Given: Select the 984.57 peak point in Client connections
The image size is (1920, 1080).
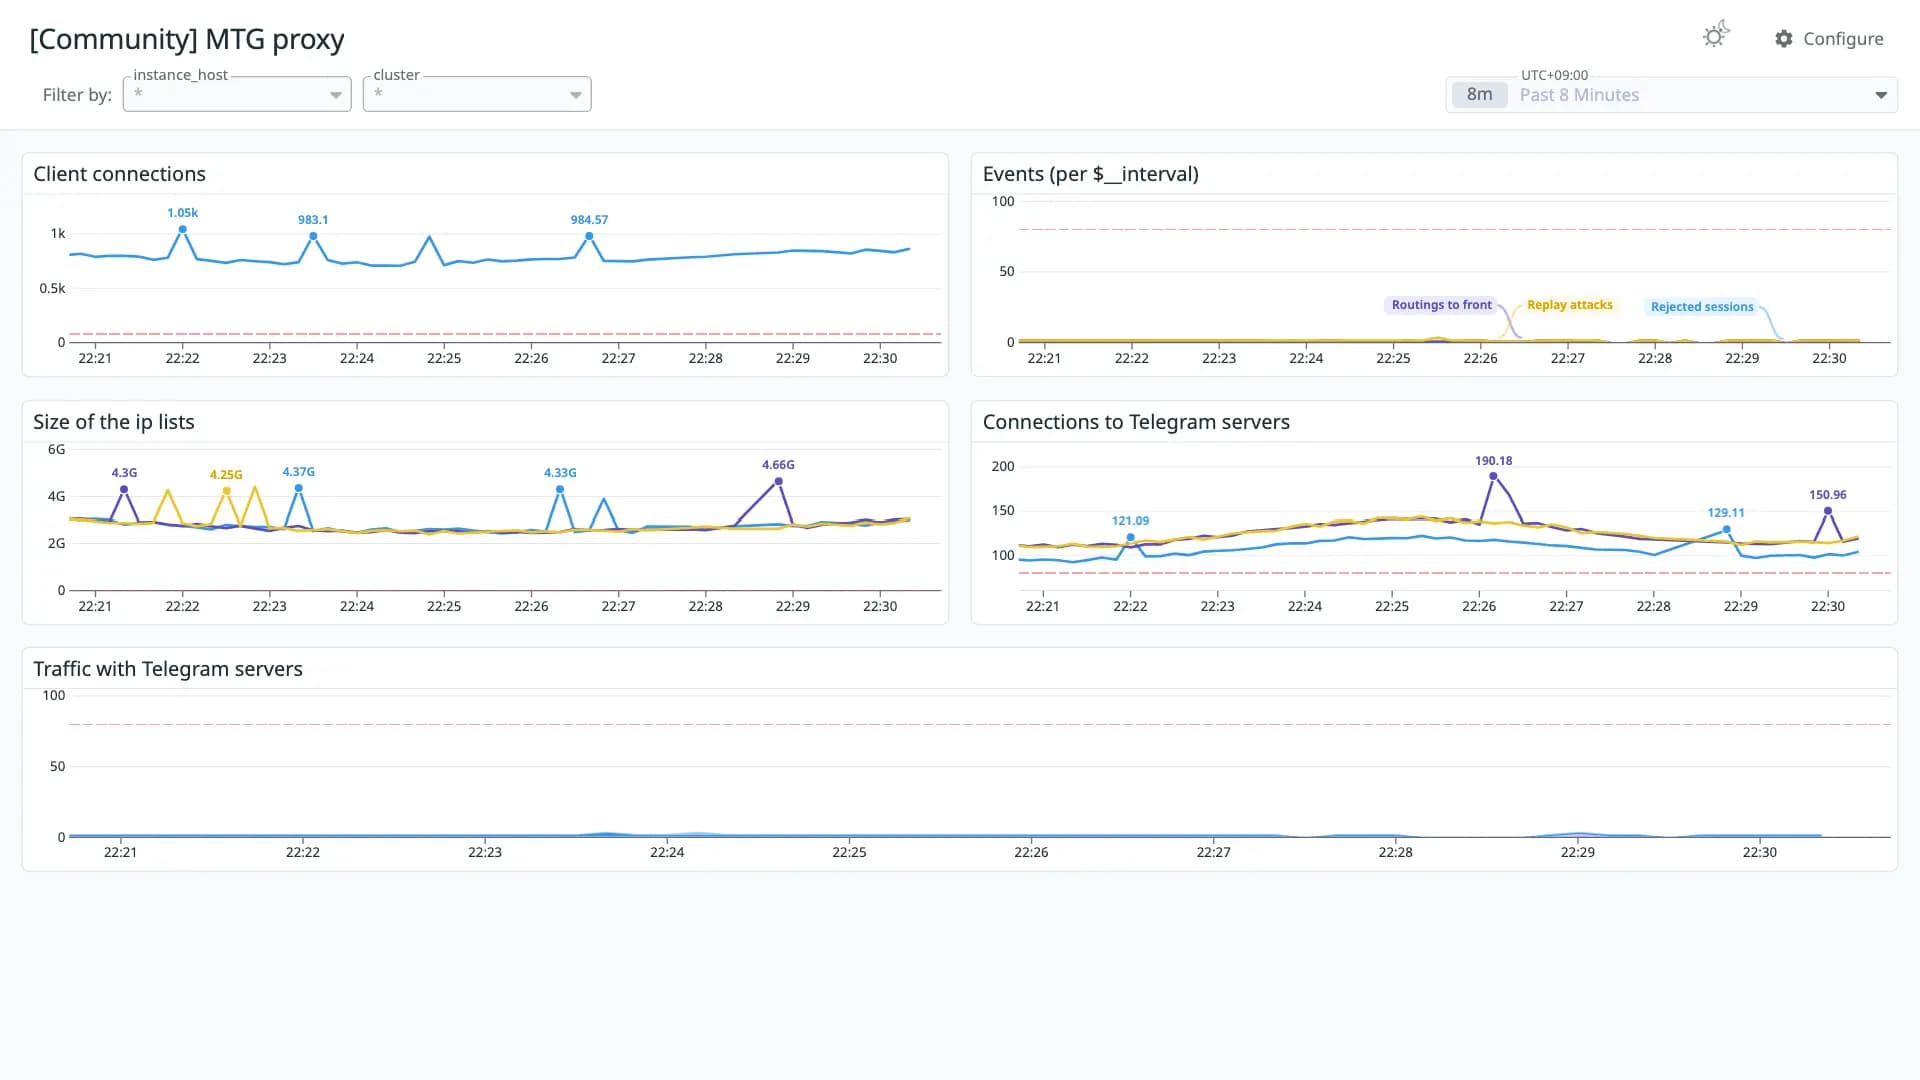Looking at the screenshot, I should click(589, 236).
